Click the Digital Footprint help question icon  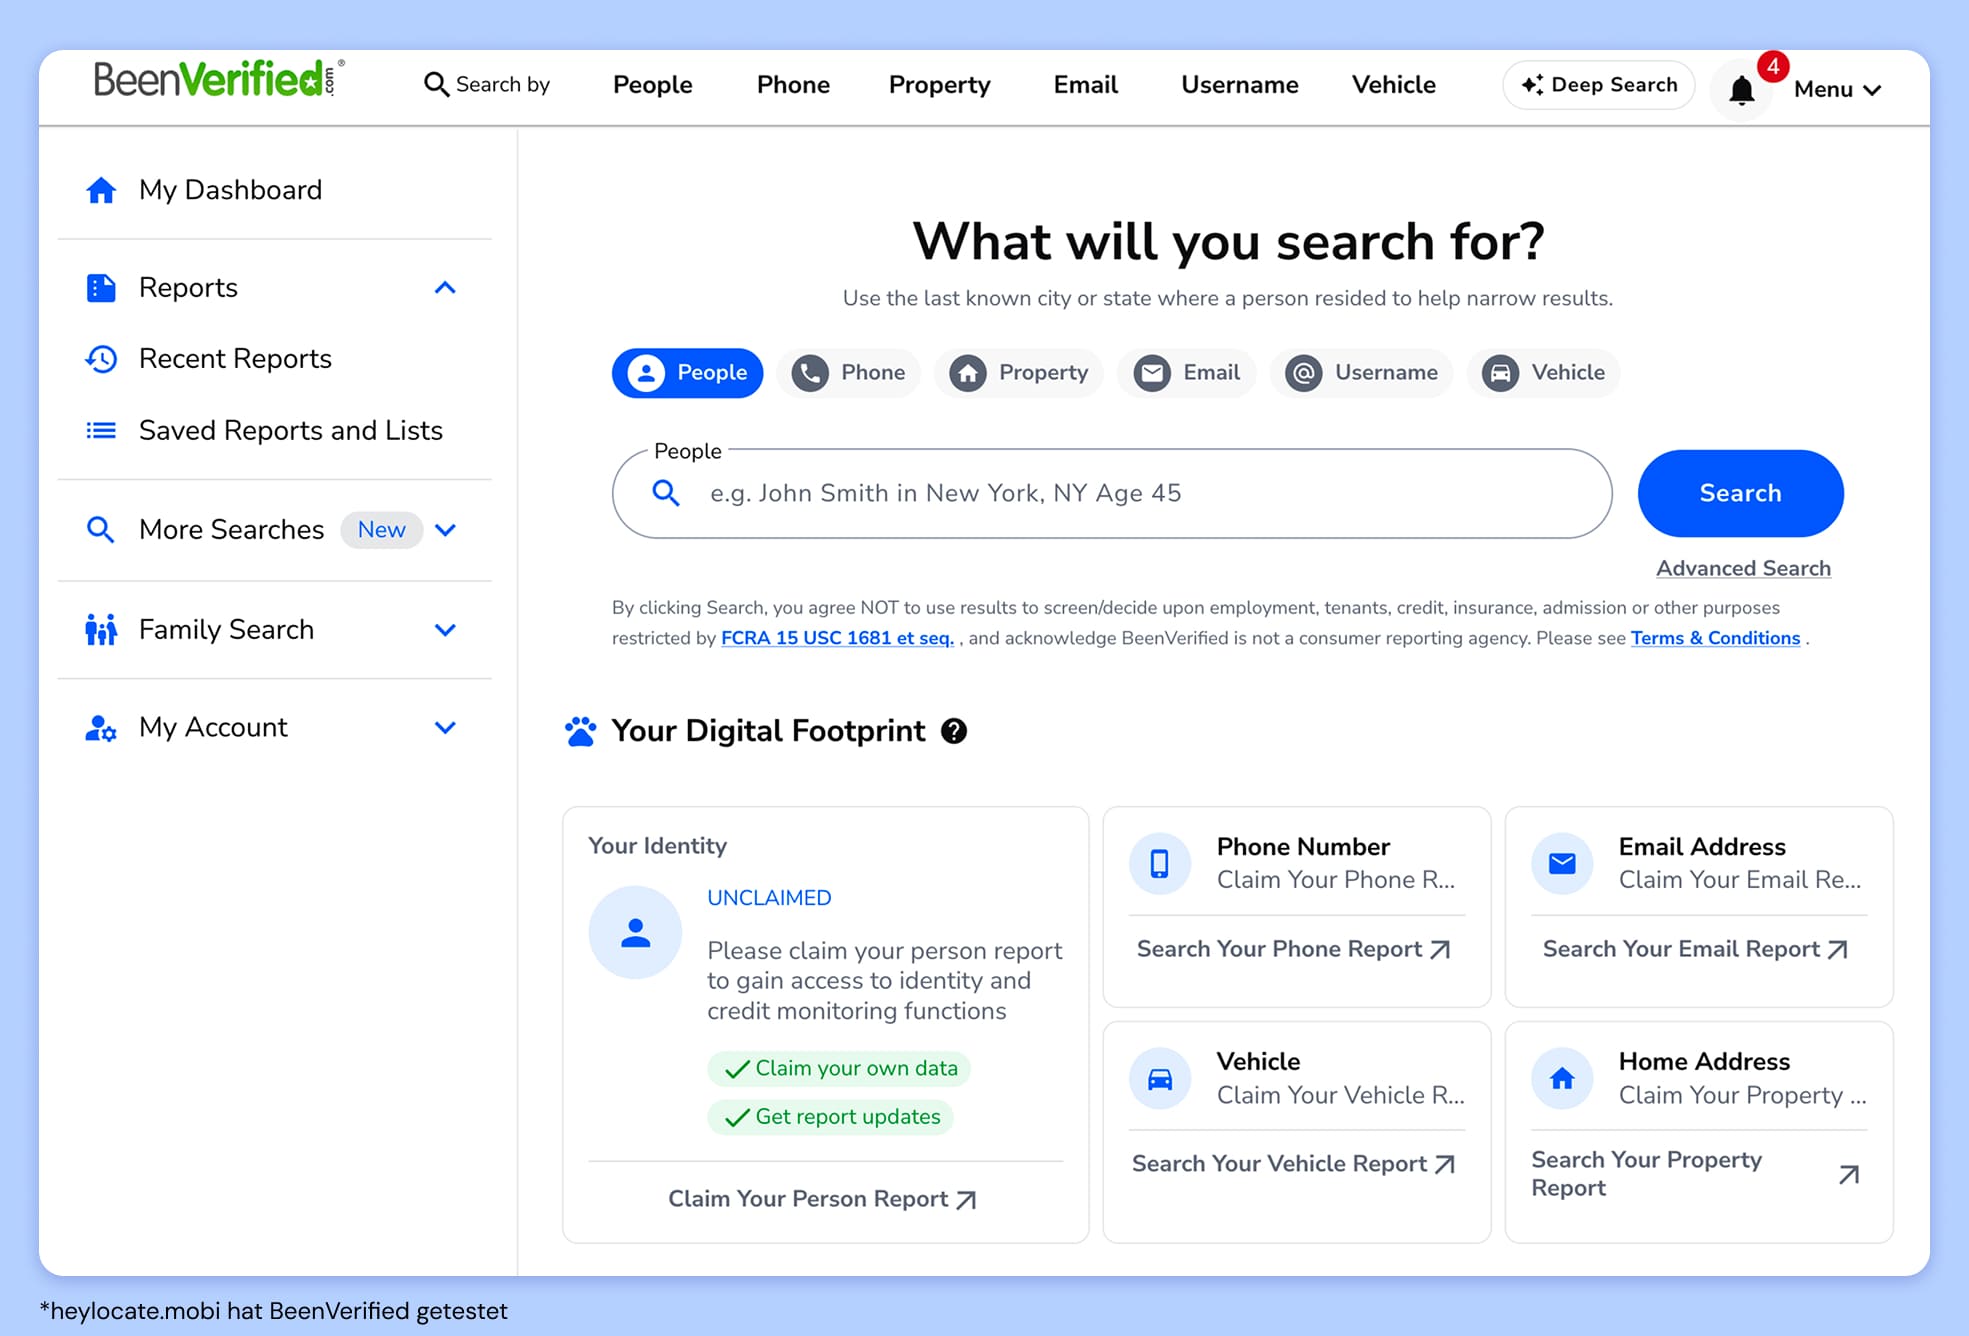[954, 731]
